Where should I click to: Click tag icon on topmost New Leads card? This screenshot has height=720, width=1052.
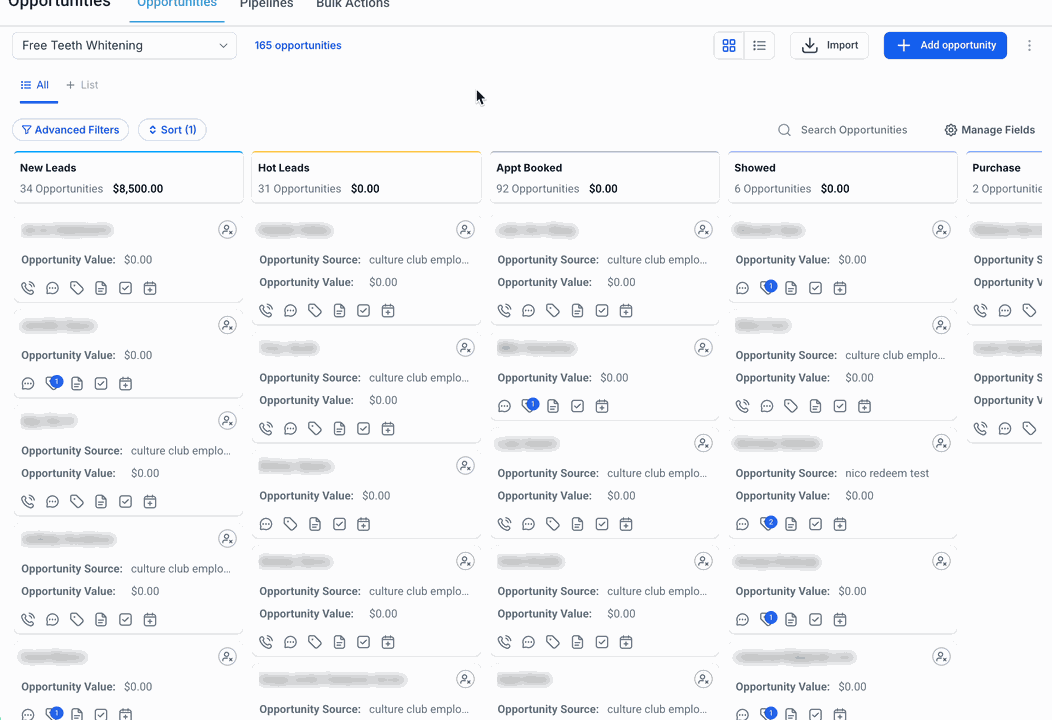tap(77, 289)
